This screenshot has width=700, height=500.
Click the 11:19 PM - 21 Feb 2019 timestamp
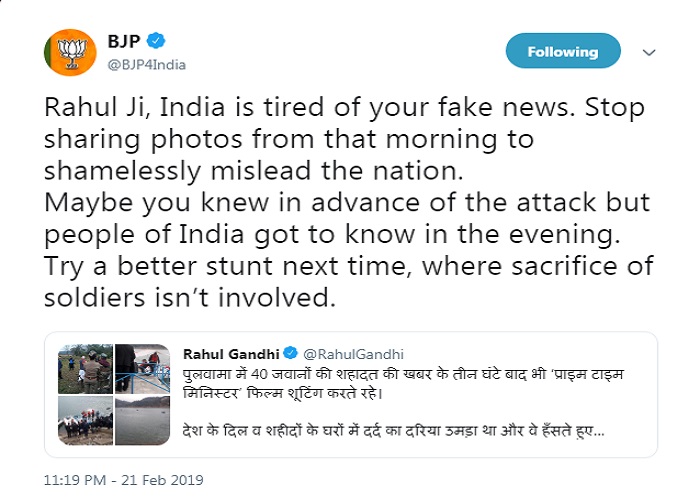tap(124, 481)
